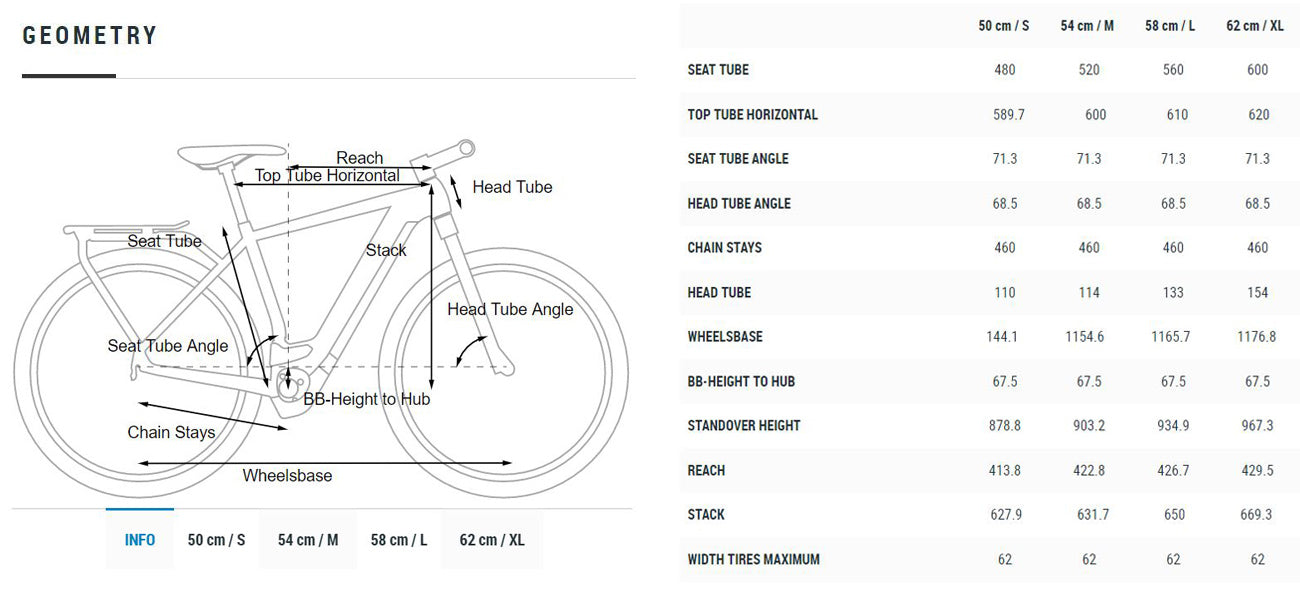Image resolution: width=1300 pixels, height=600 pixels.
Task: Click the GEOMETRY heading
Action: click(x=90, y=36)
